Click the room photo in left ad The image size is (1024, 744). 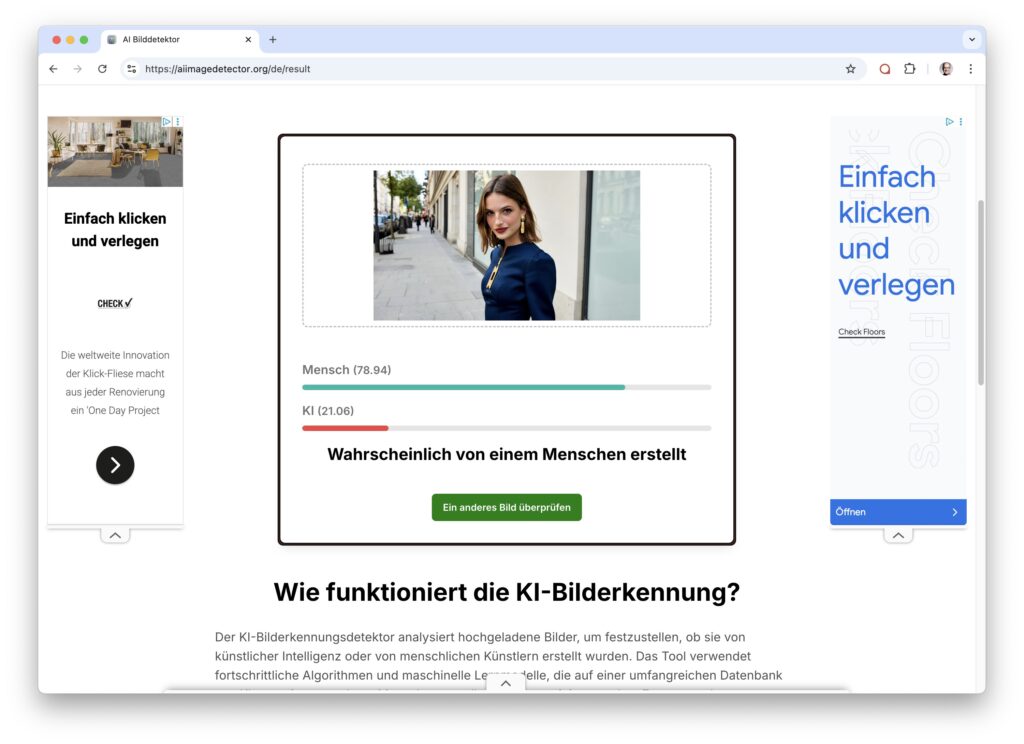coord(115,152)
